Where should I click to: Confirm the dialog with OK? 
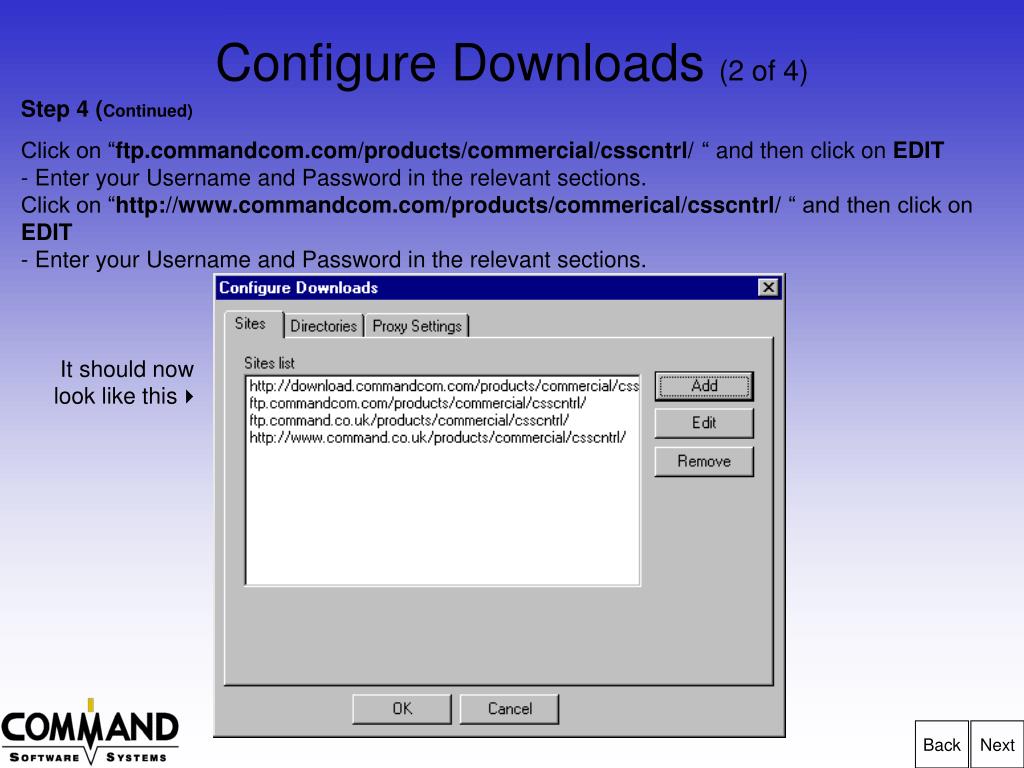click(x=402, y=709)
